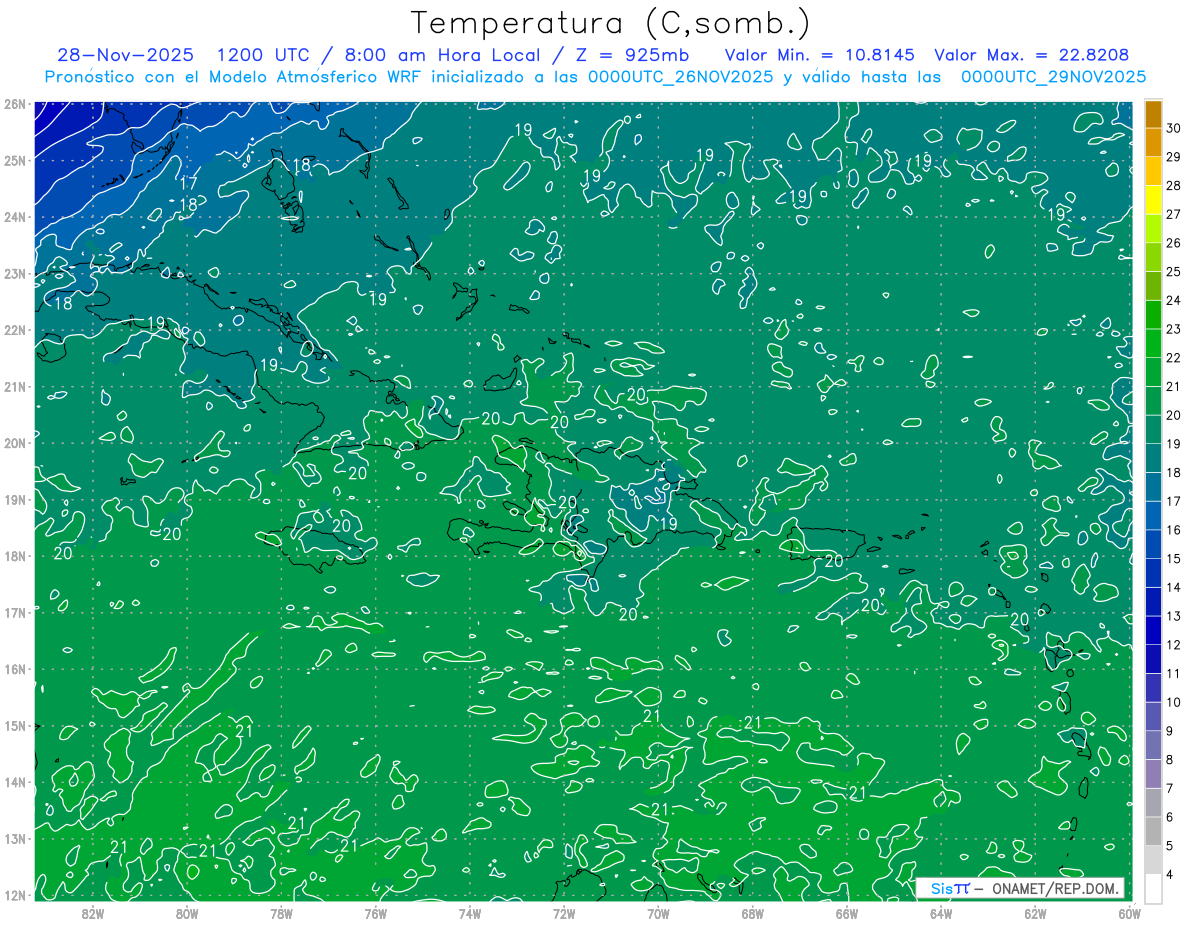Click the "68W" longitude axis label
This screenshot has height=927, width=1200.
tap(752, 913)
